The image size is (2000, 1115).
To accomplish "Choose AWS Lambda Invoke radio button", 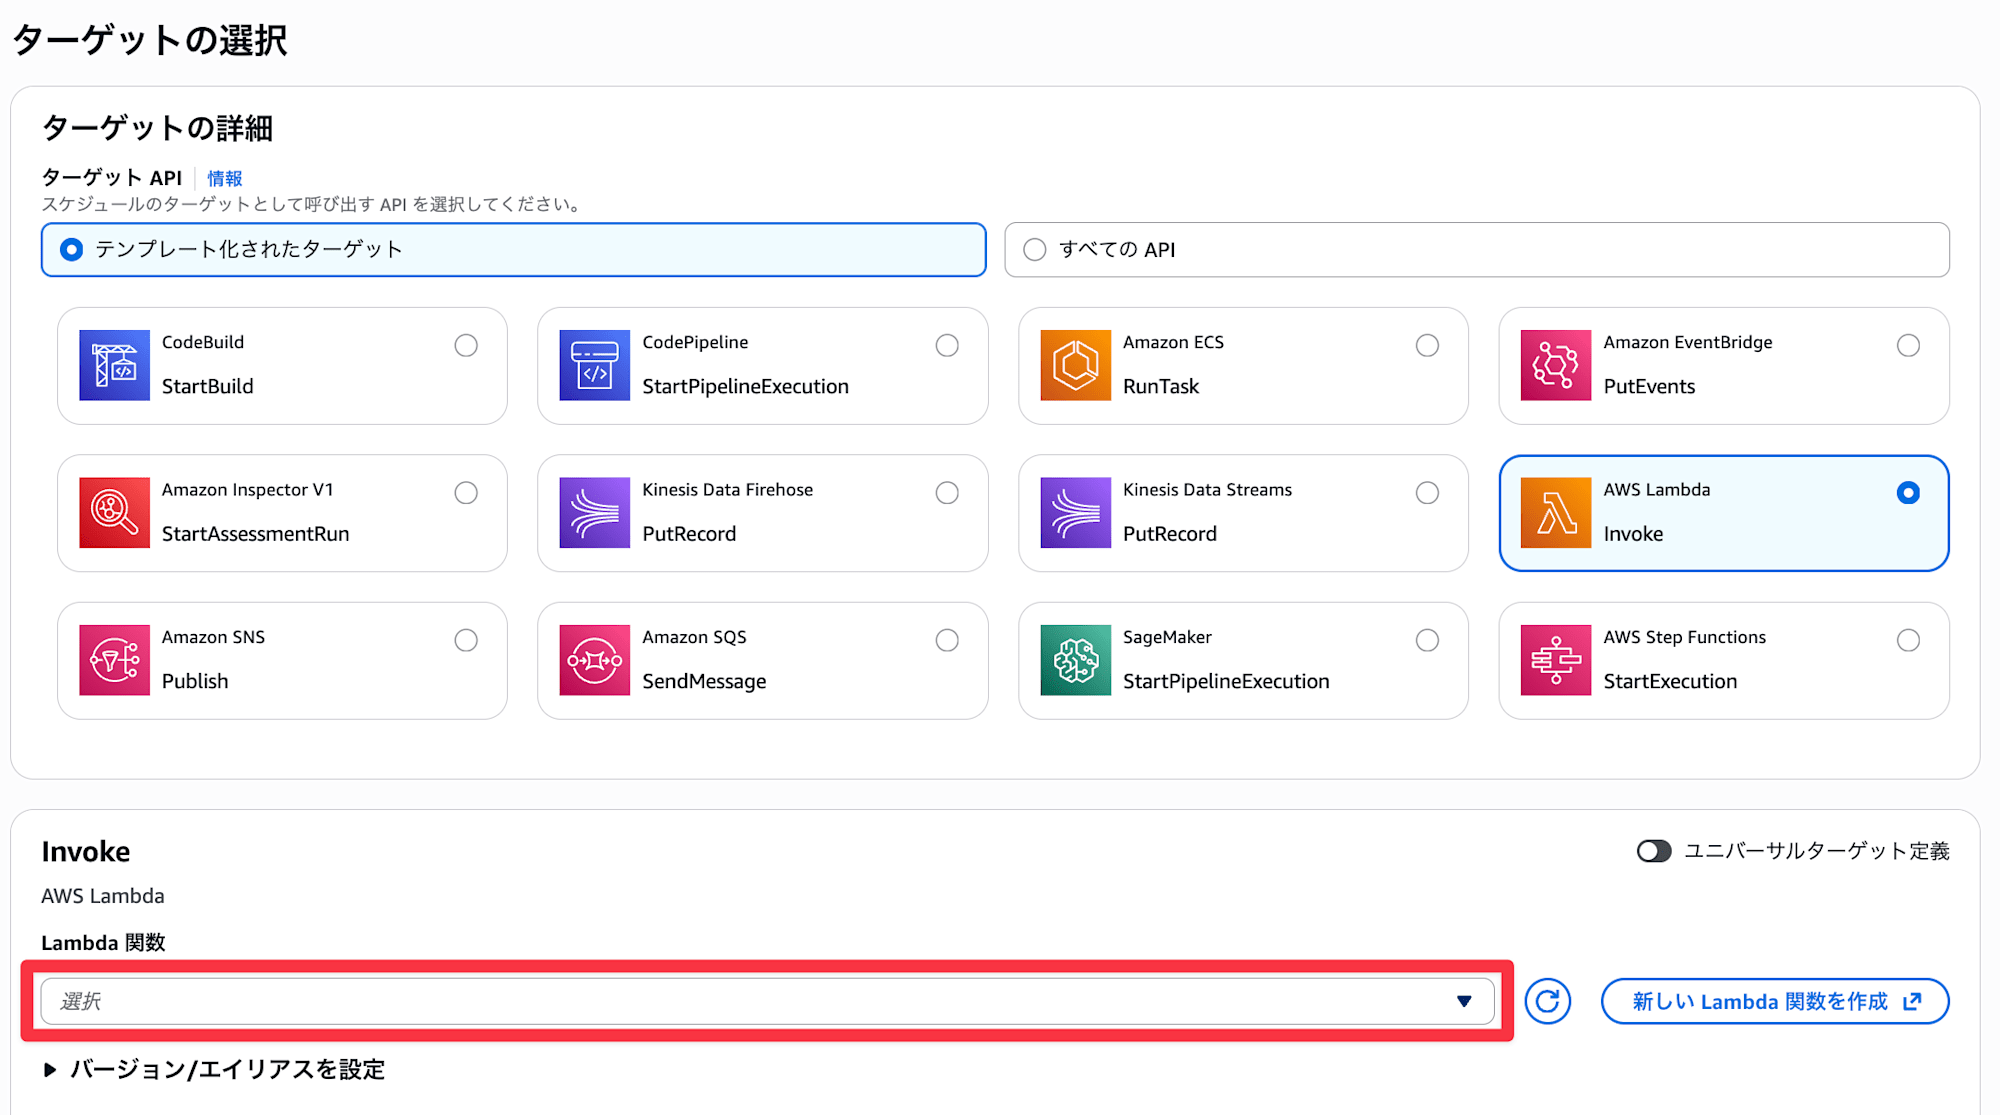I will pos(1908,493).
